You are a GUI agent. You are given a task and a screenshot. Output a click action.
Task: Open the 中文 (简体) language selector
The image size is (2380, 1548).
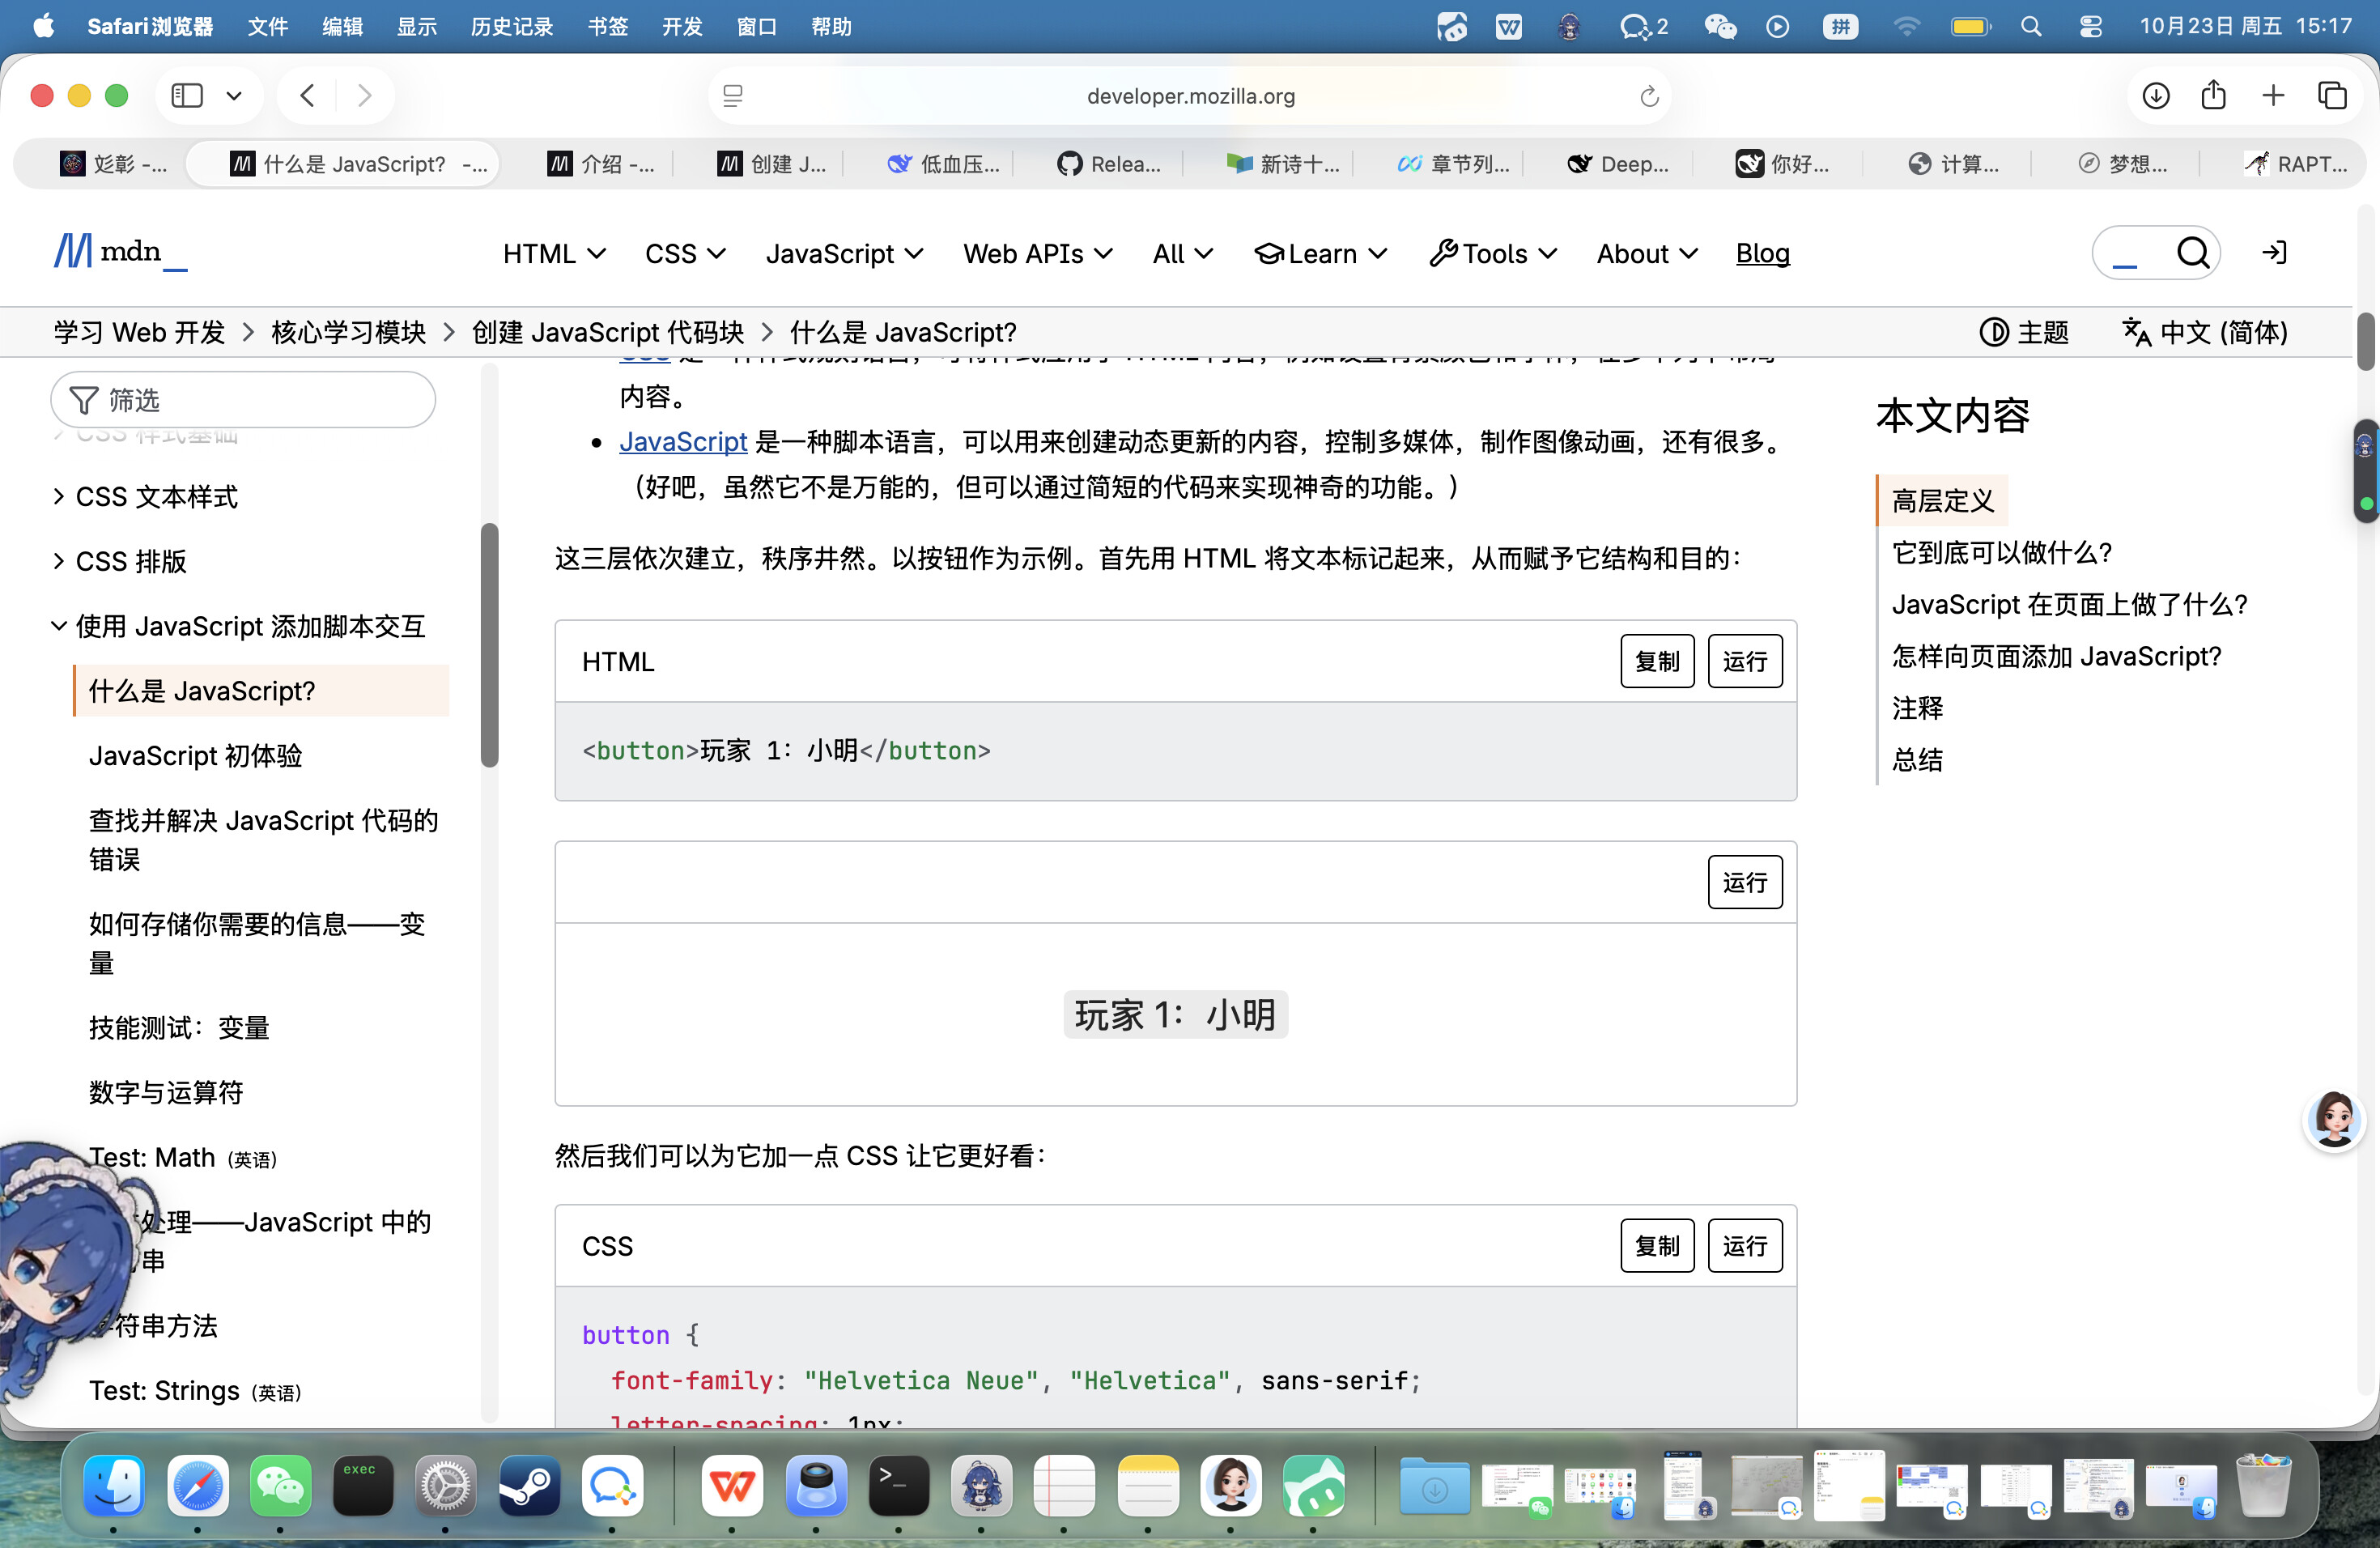pyautogui.click(x=2205, y=332)
